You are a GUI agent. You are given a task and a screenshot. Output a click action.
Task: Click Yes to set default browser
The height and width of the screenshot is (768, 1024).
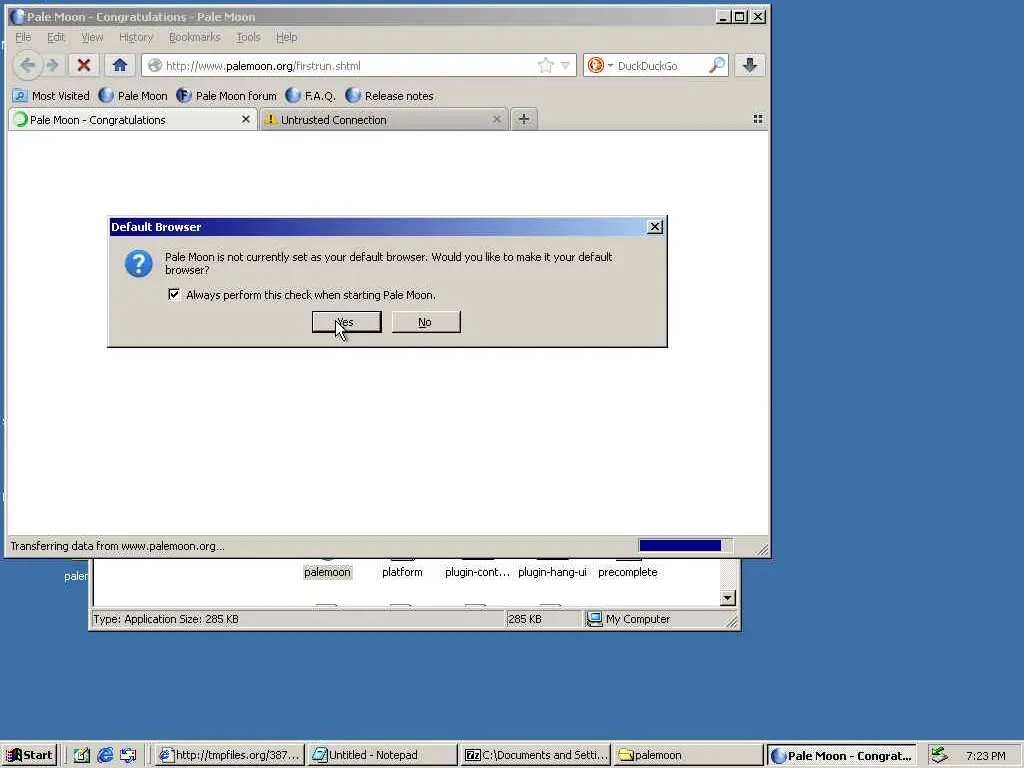click(x=347, y=322)
